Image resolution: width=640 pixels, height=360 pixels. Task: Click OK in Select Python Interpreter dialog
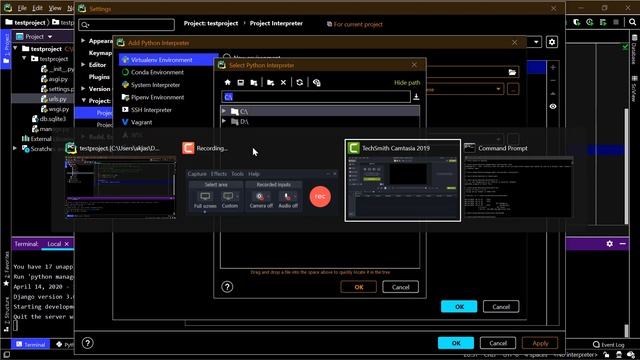tap(358, 287)
